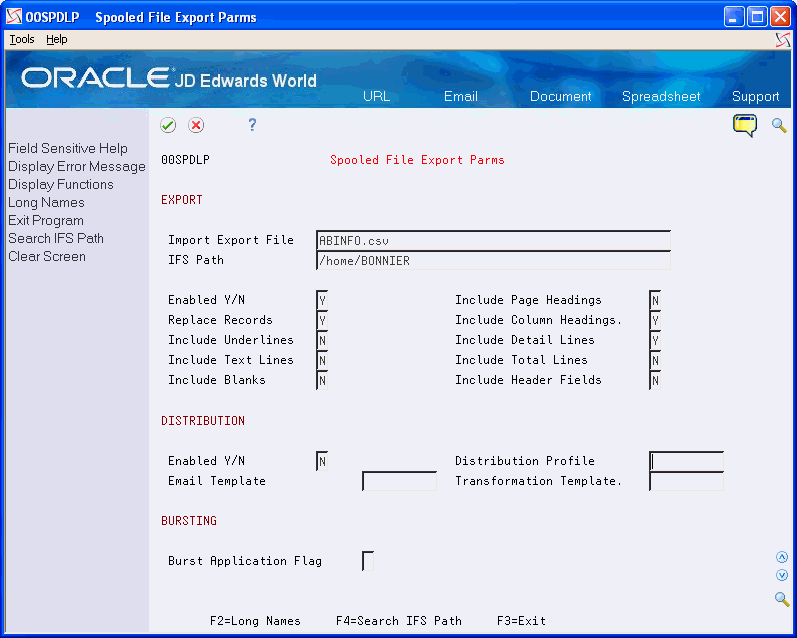
Task: Select Display Error Message in sidebar
Action: click(77, 167)
